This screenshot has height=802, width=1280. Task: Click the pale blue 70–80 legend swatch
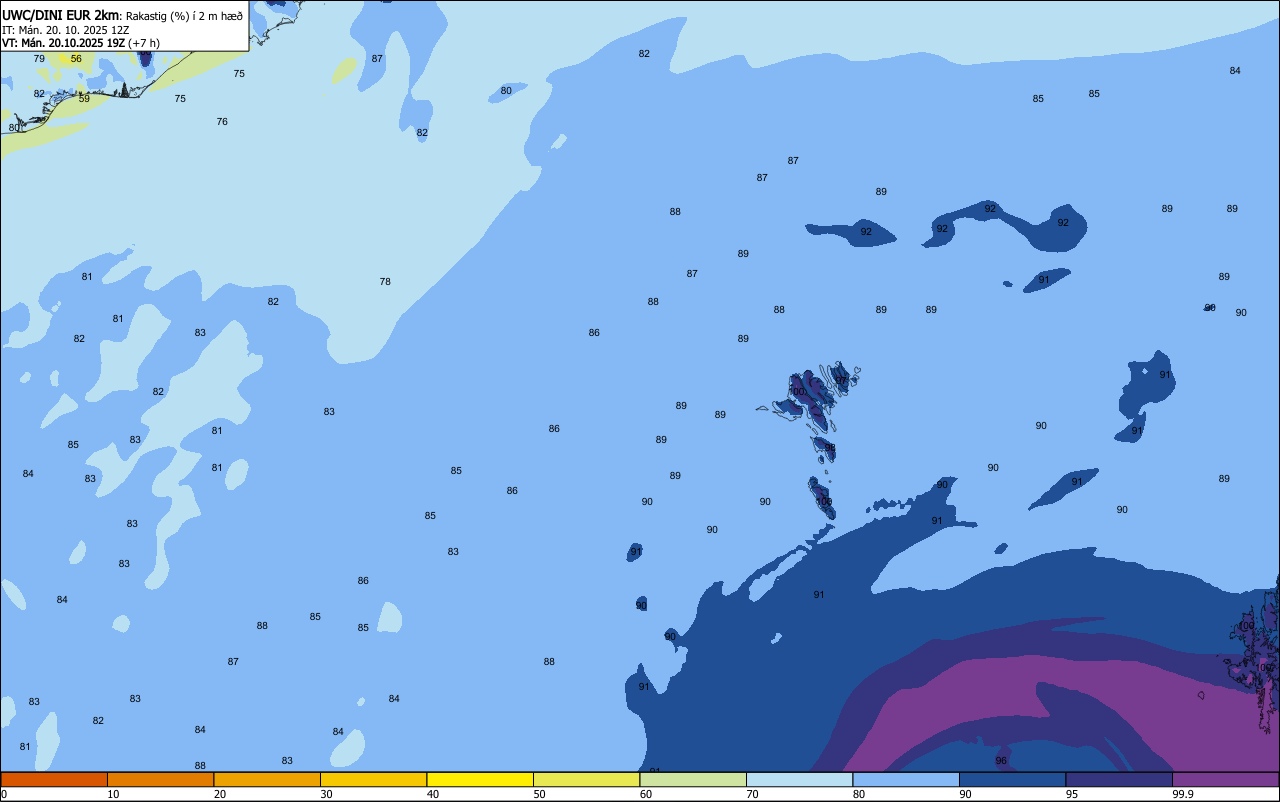pyautogui.click(x=799, y=779)
